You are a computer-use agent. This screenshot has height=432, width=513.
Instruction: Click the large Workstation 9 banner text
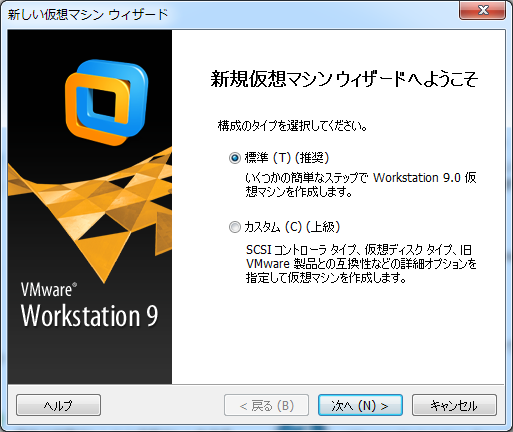(89, 315)
